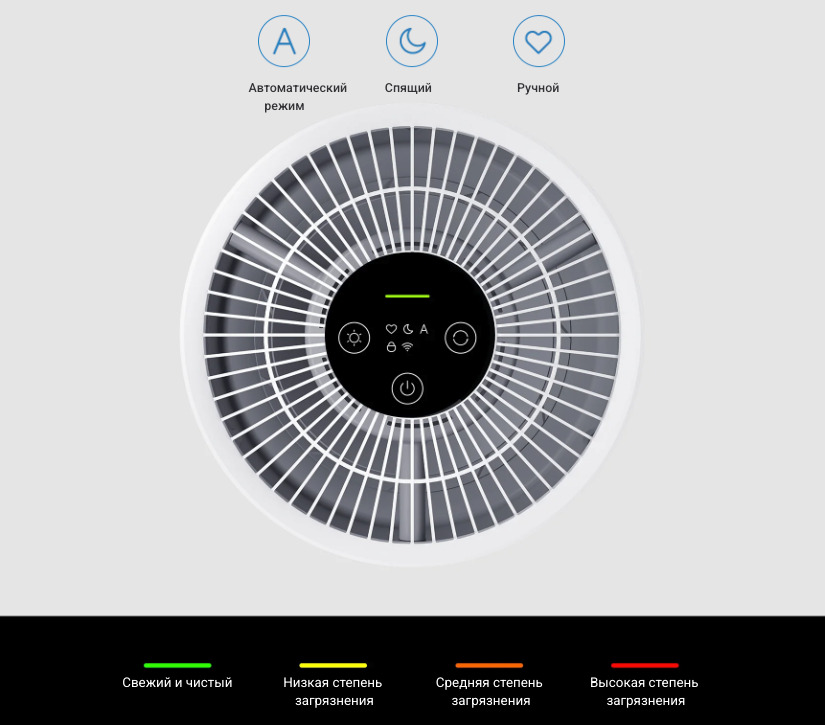Screen dimensions: 825x725
Task: Select the orange medium pollution color bar
Action: [x=489, y=665]
